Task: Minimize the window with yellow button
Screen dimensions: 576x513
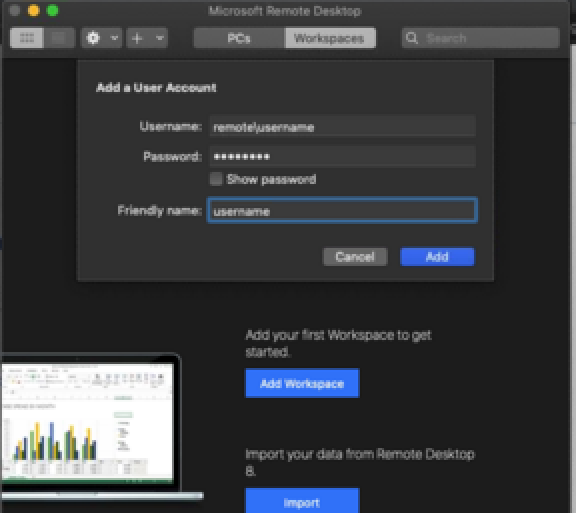Action: (x=33, y=10)
